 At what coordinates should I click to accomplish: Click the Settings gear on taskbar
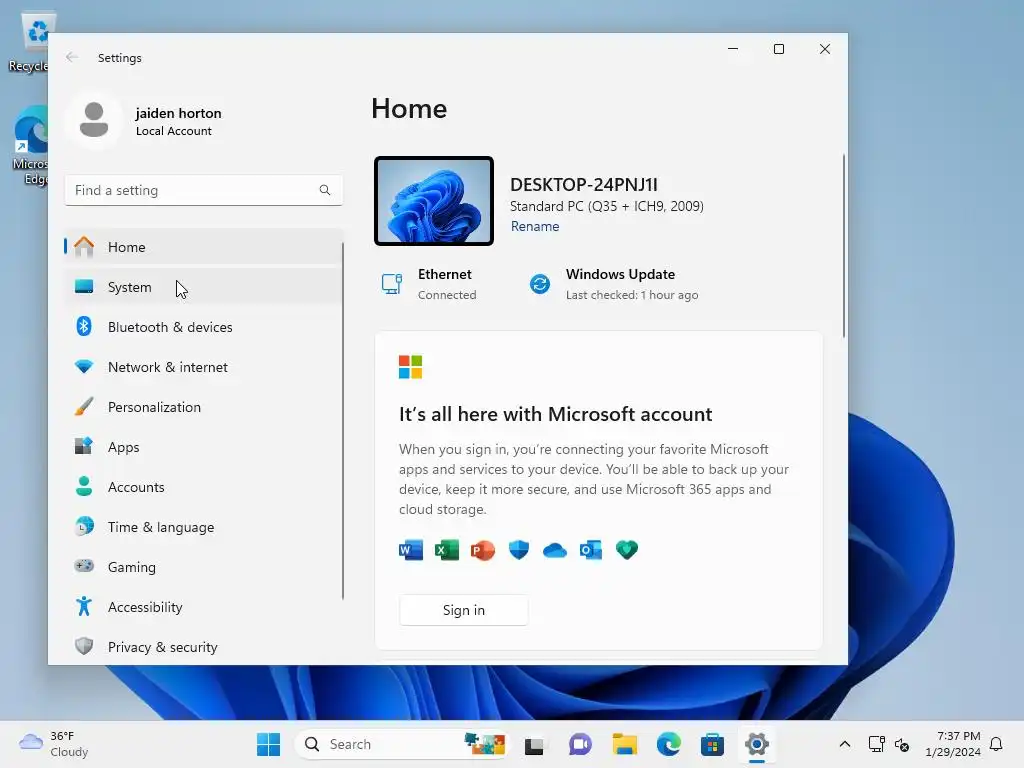[x=757, y=744]
